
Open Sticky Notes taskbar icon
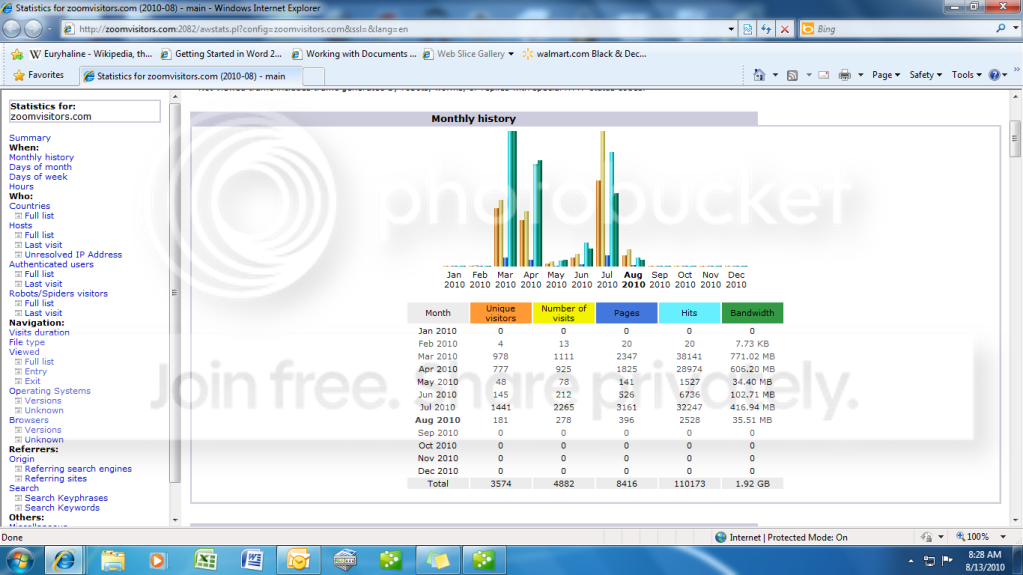coord(437,561)
